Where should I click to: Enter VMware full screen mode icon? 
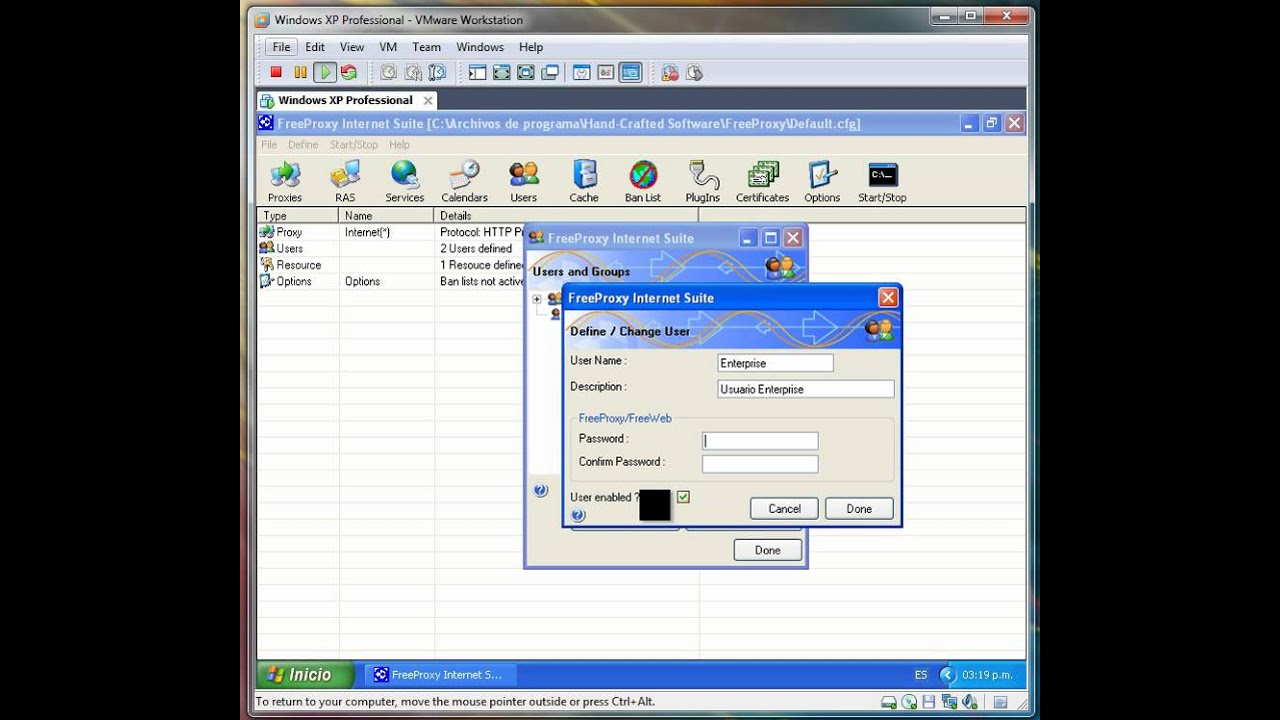click(501, 72)
